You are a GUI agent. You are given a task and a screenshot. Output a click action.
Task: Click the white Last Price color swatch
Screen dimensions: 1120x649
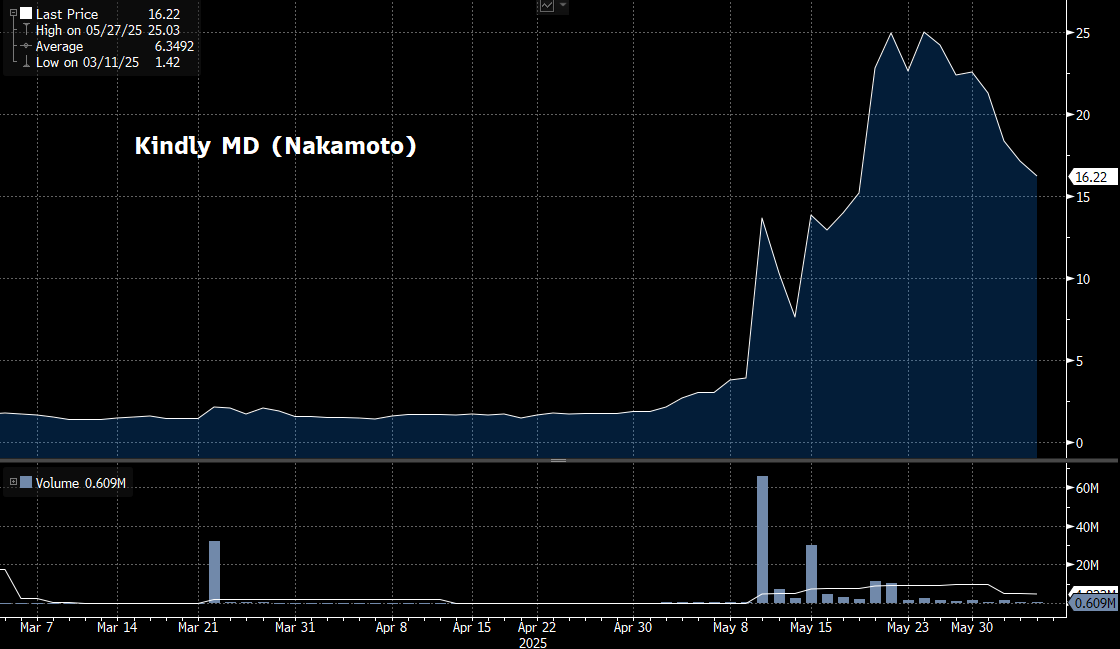pos(26,14)
